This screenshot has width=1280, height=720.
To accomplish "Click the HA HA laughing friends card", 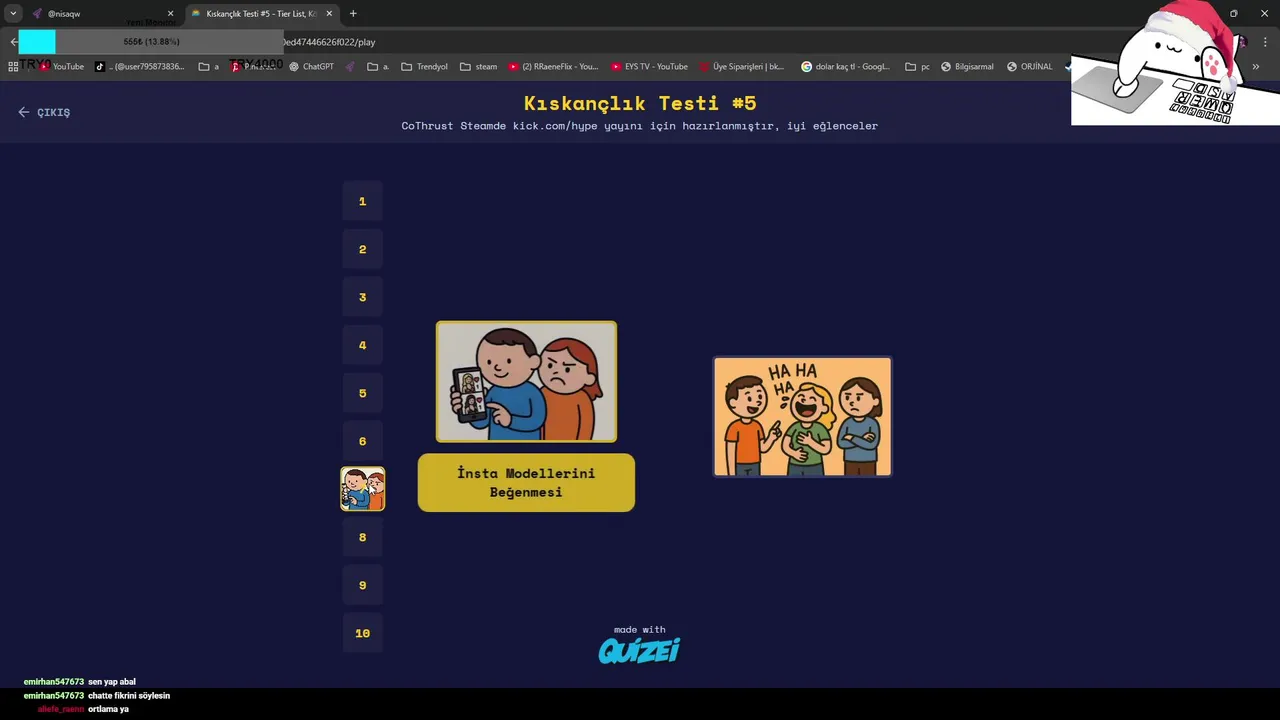I will pyautogui.click(x=802, y=416).
